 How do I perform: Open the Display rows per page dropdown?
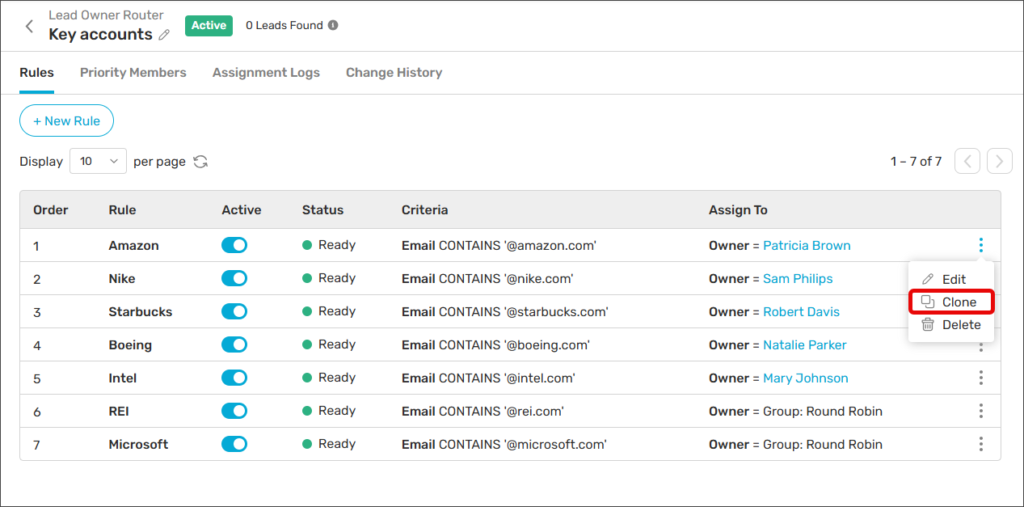98,161
